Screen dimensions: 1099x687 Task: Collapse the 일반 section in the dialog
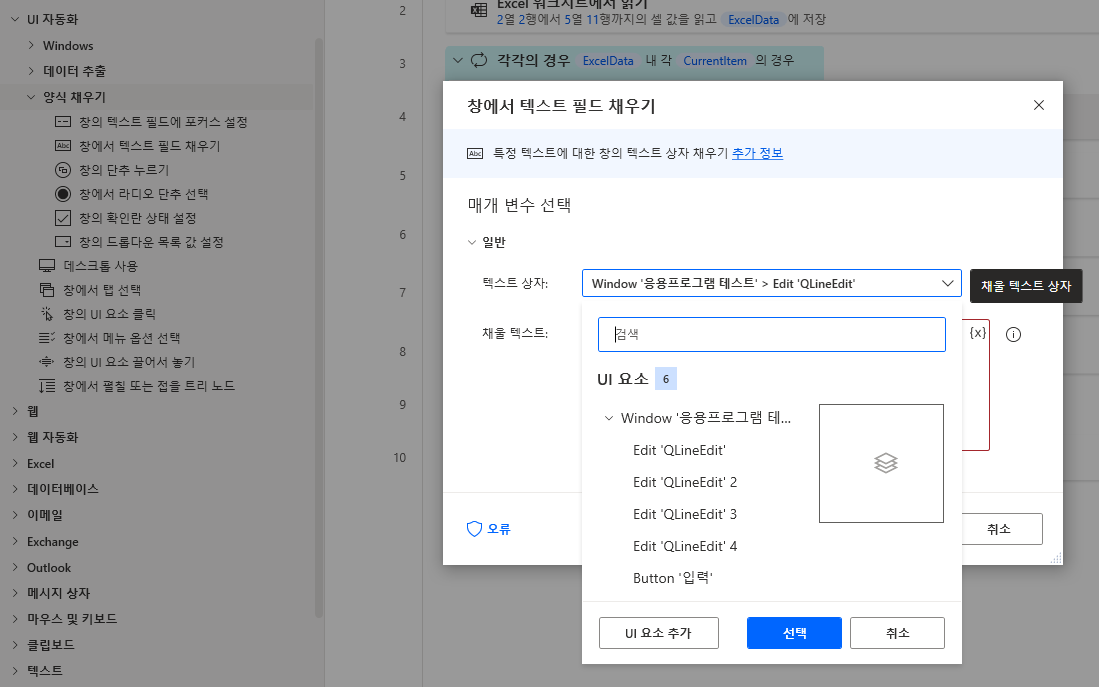[x=471, y=241]
